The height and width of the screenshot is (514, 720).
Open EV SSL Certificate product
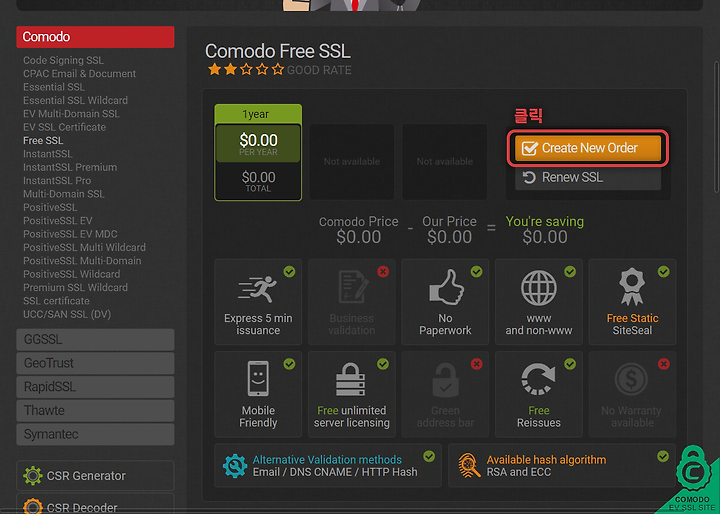[x=64, y=127]
